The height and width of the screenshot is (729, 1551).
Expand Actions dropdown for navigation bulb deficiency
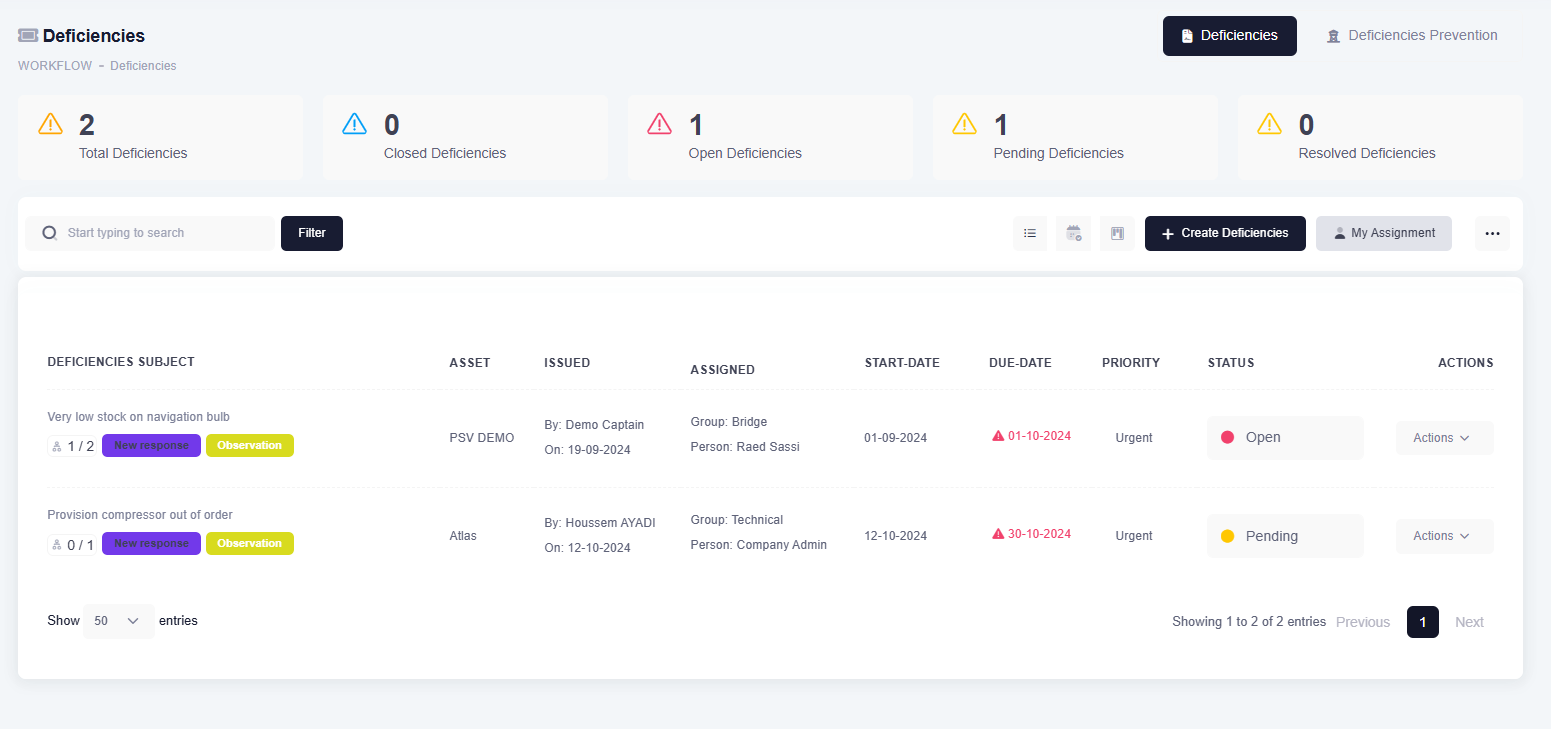(1443, 438)
